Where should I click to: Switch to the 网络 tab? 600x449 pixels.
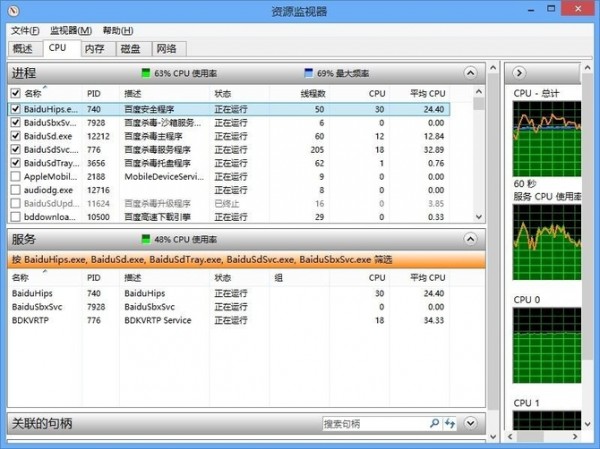click(167, 49)
